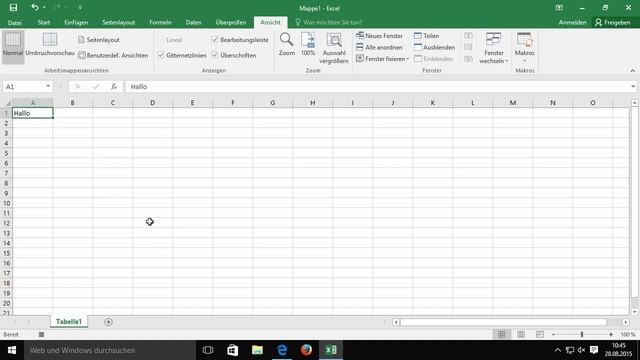640x360 pixels.
Task: Click macro record icon in status bar
Action: 41,334
